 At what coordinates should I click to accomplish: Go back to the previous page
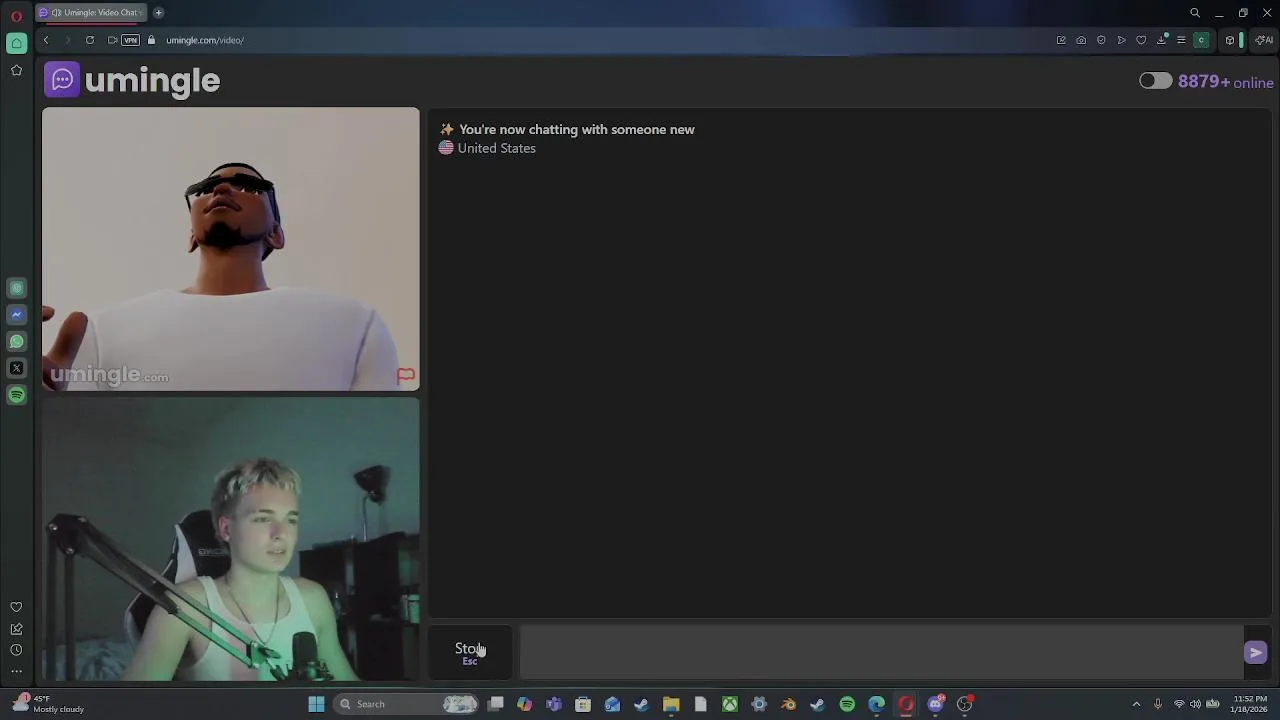click(46, 40)
